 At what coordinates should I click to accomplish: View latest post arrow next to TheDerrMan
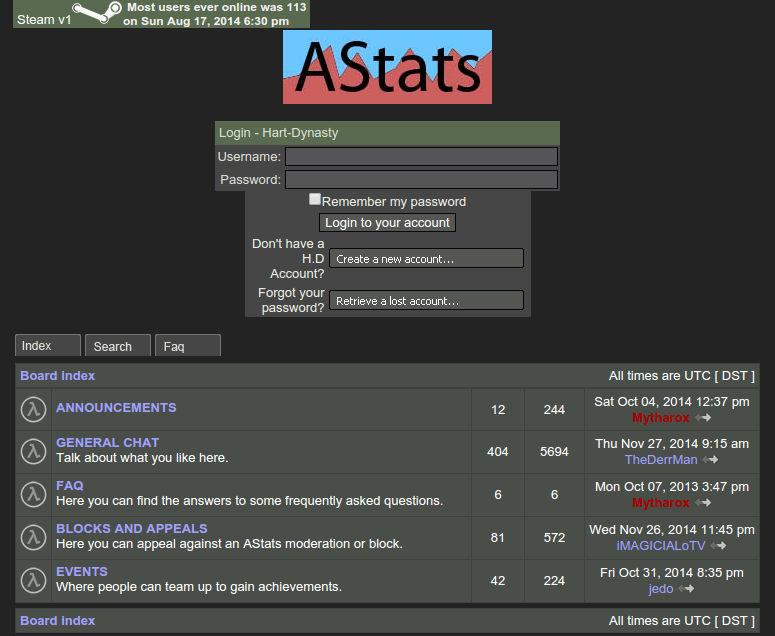pos(710,460)
